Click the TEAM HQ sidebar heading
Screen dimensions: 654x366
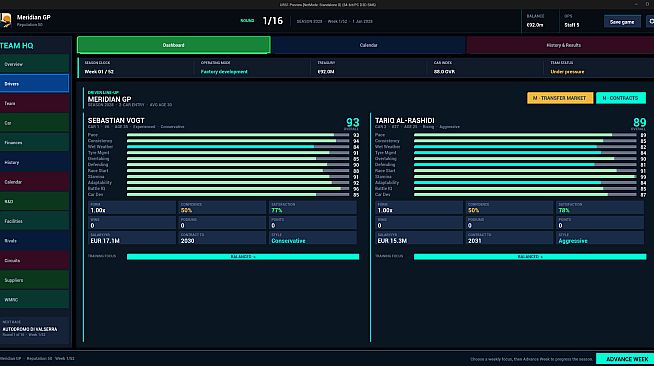(x=17, y=45)
